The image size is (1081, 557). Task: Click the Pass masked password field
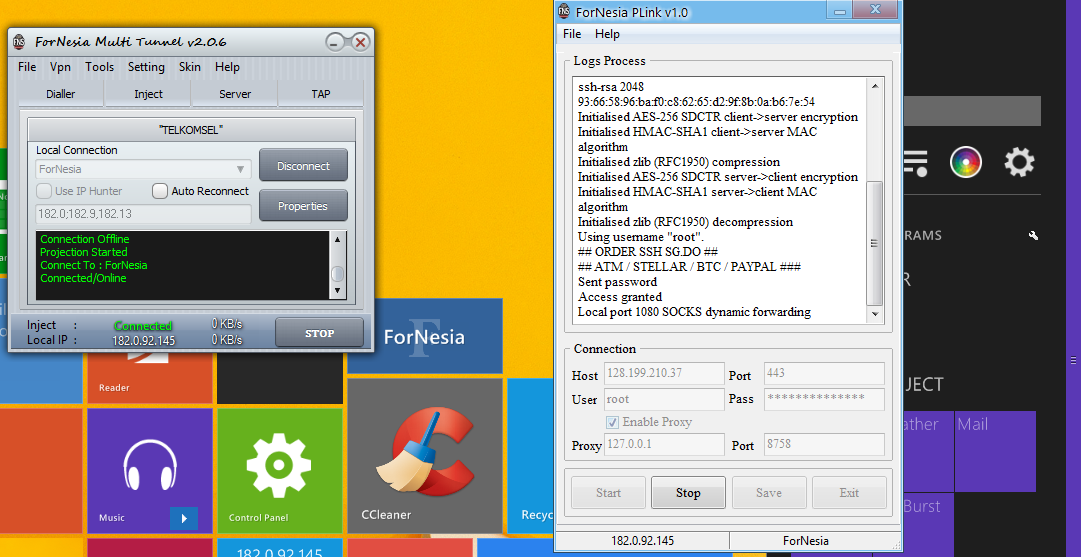tap(825, 398)
